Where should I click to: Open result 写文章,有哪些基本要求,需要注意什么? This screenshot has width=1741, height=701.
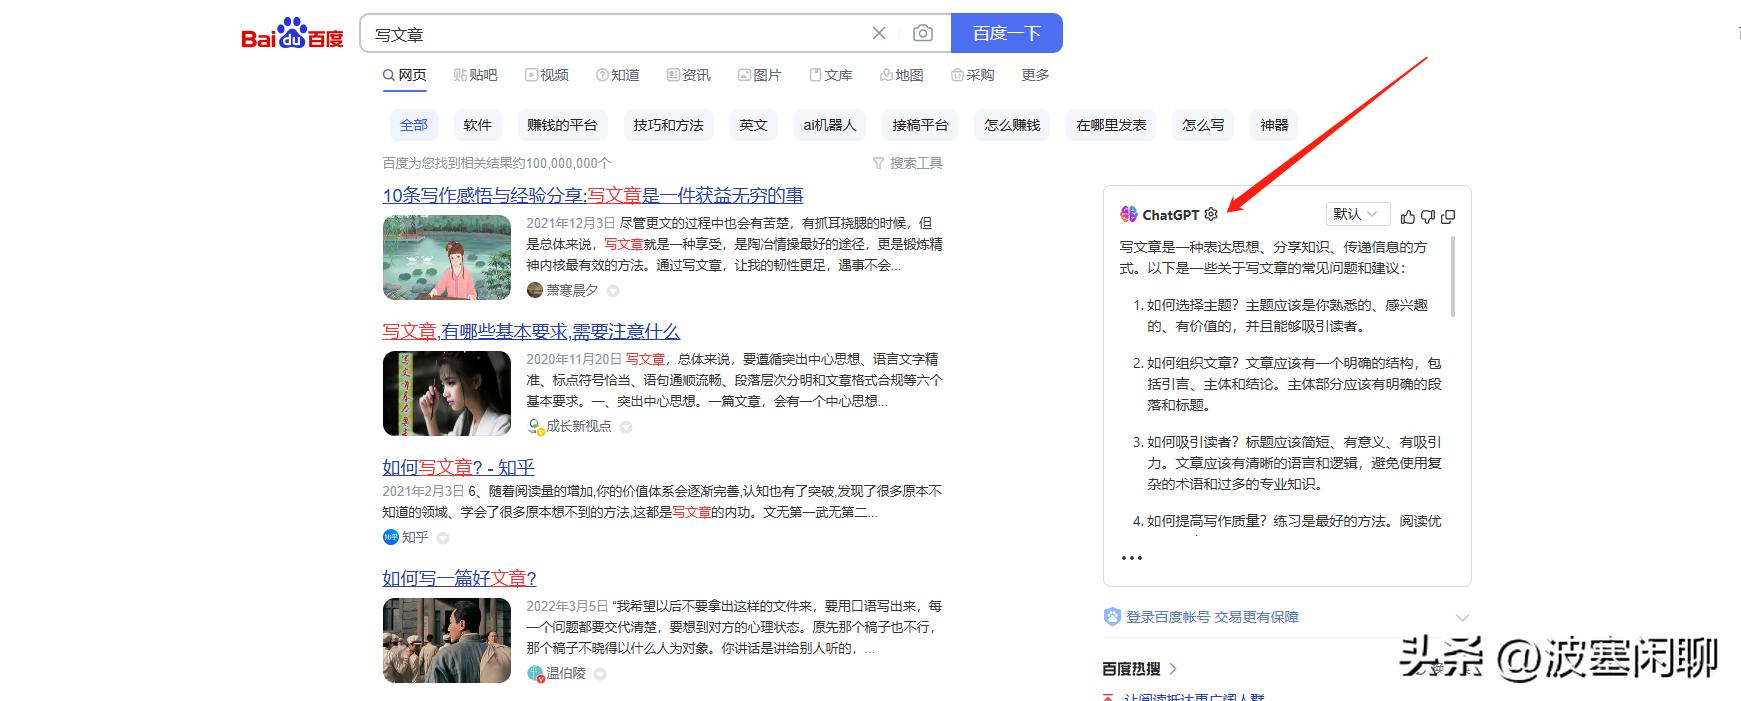point(531,332)
